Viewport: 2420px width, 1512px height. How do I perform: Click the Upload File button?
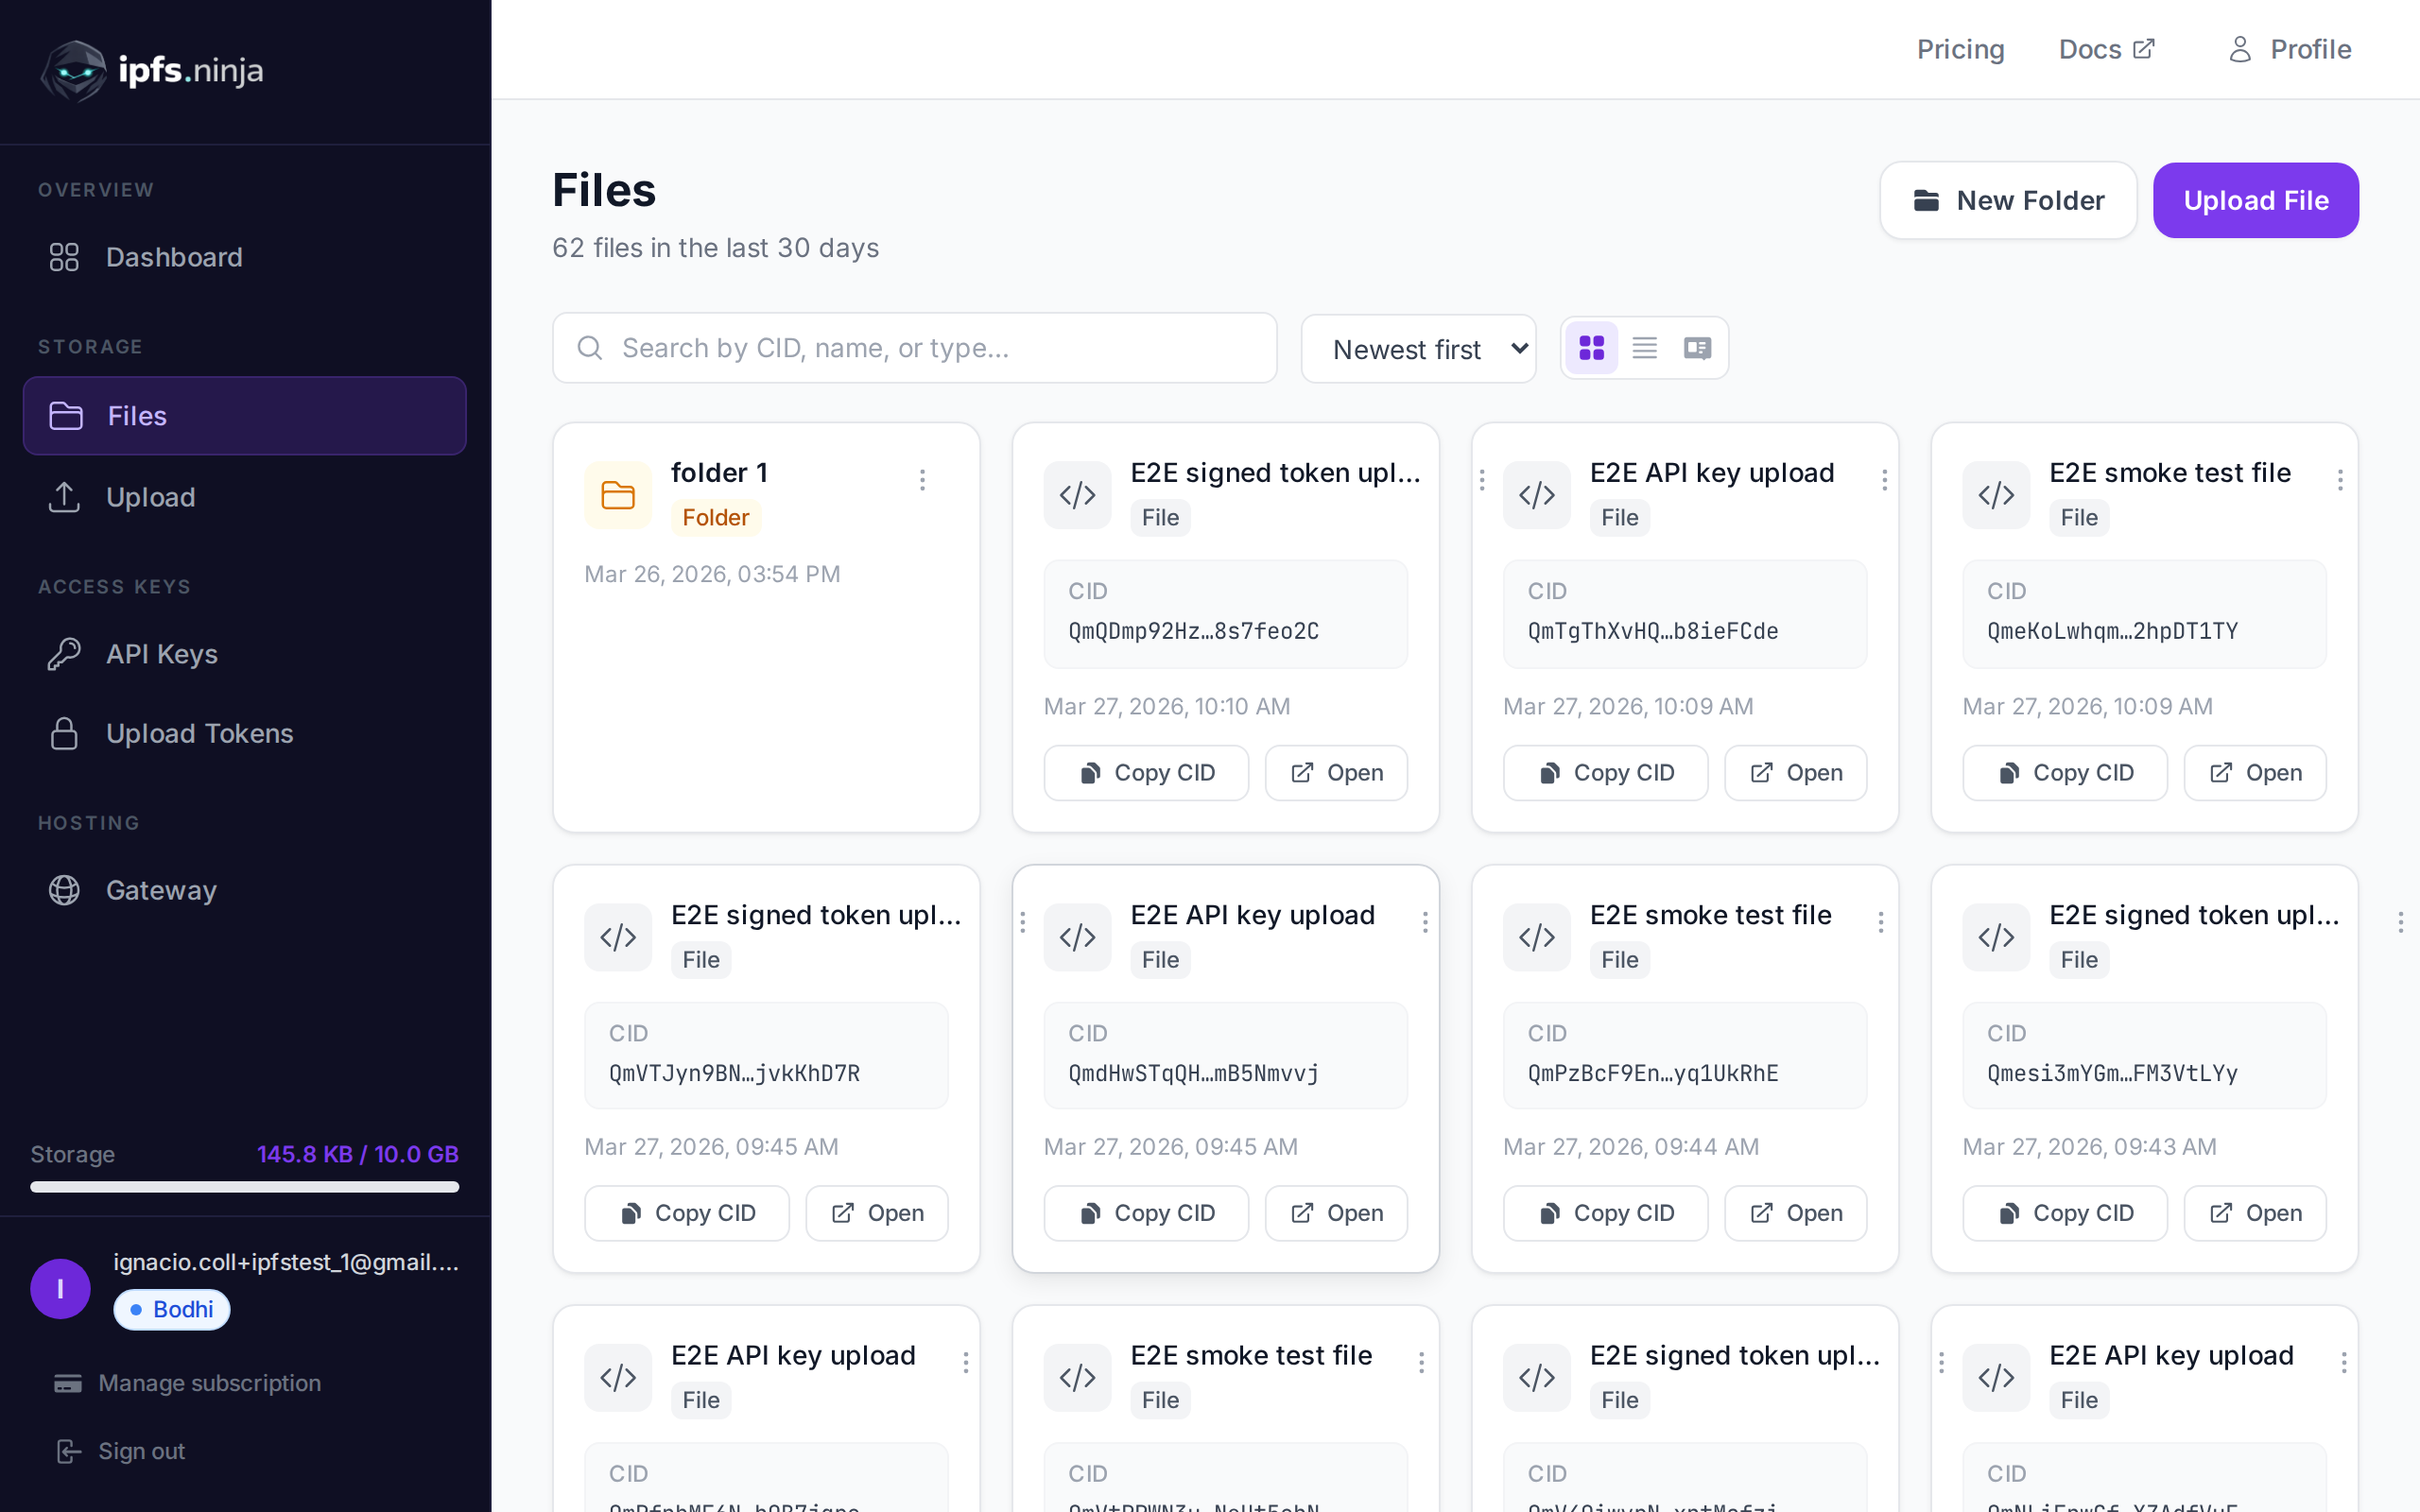(2255, 200)
